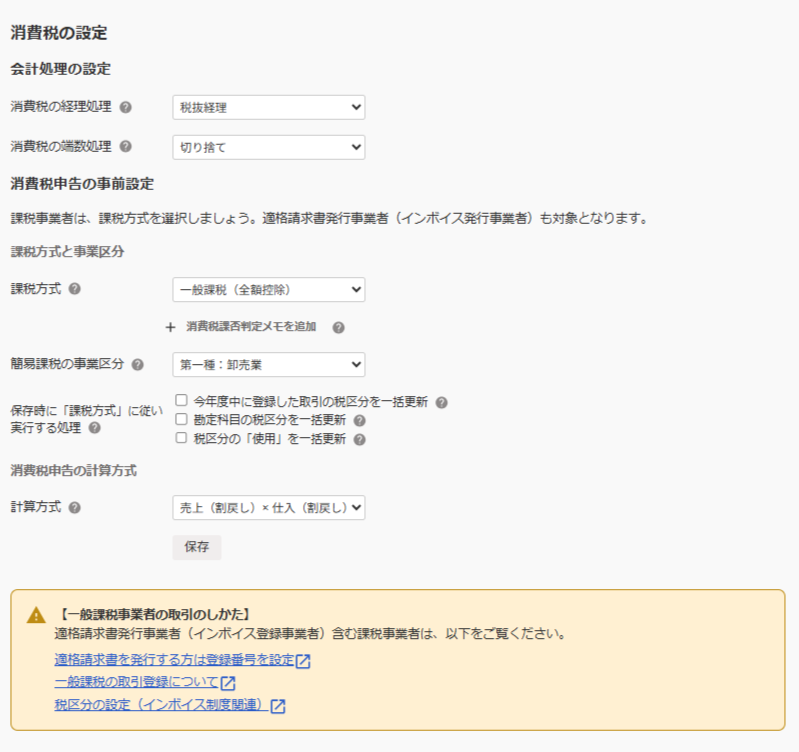Check 勘定科目の税区分を一括更新 option
Viewport: 799px width, 752px height.
click(x=182, y=420)
